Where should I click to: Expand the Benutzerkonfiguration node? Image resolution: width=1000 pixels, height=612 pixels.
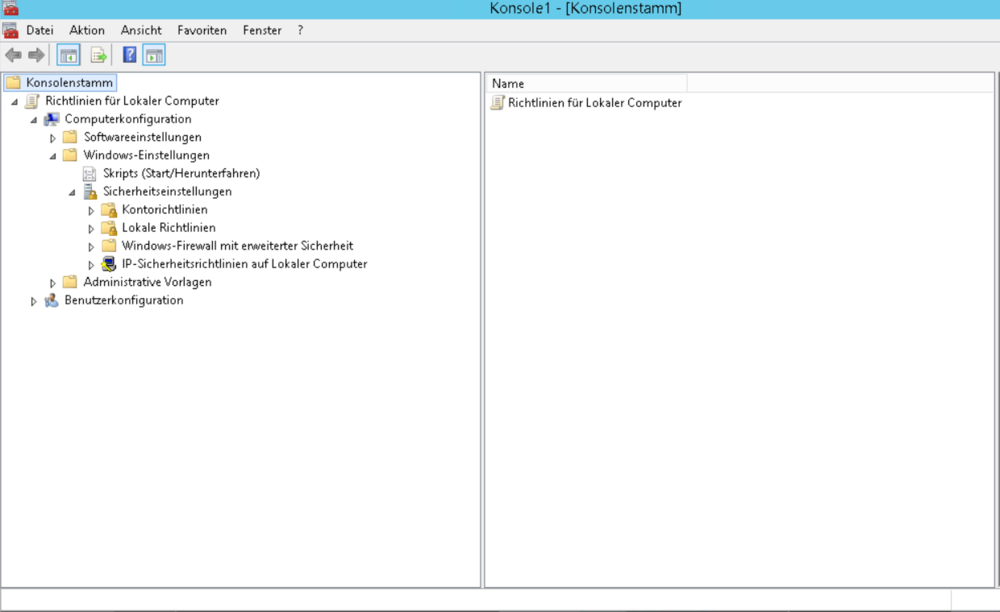pyautogui.click(x=34, y=301)
